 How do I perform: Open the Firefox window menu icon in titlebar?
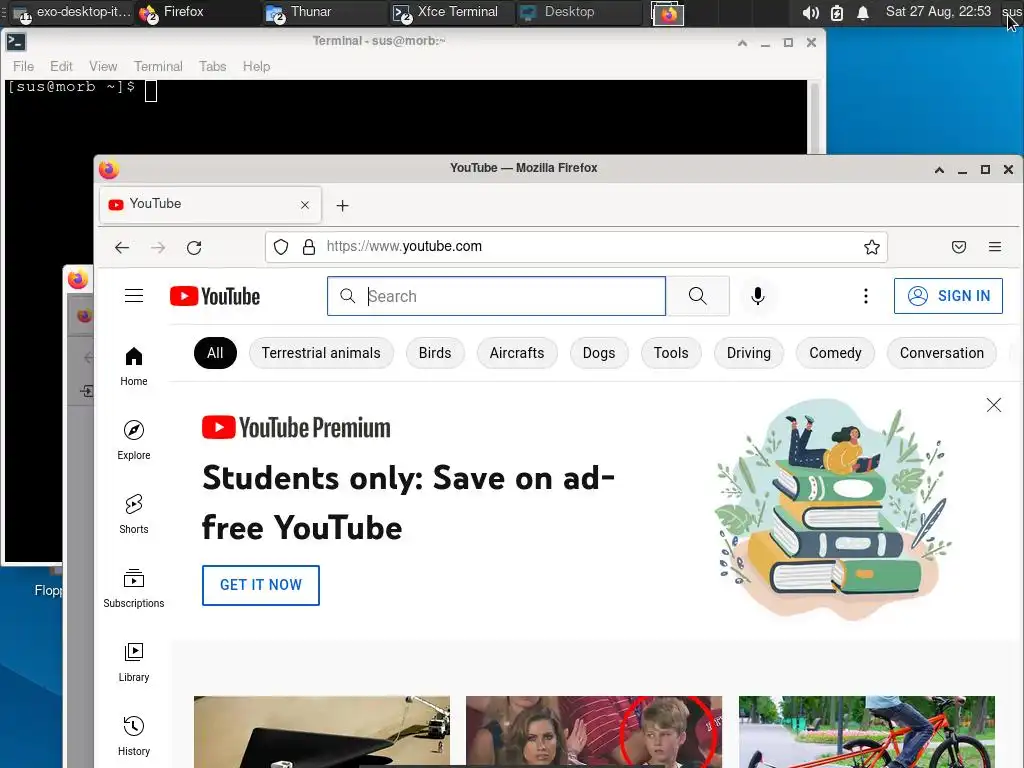point(109,169)
